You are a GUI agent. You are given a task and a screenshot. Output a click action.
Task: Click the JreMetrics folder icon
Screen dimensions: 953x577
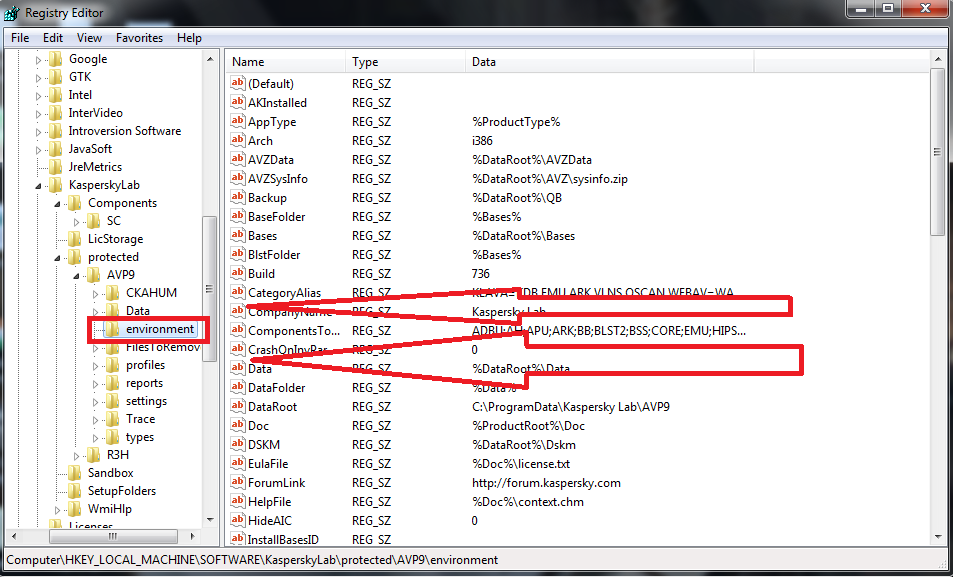(x=56, y=167)
